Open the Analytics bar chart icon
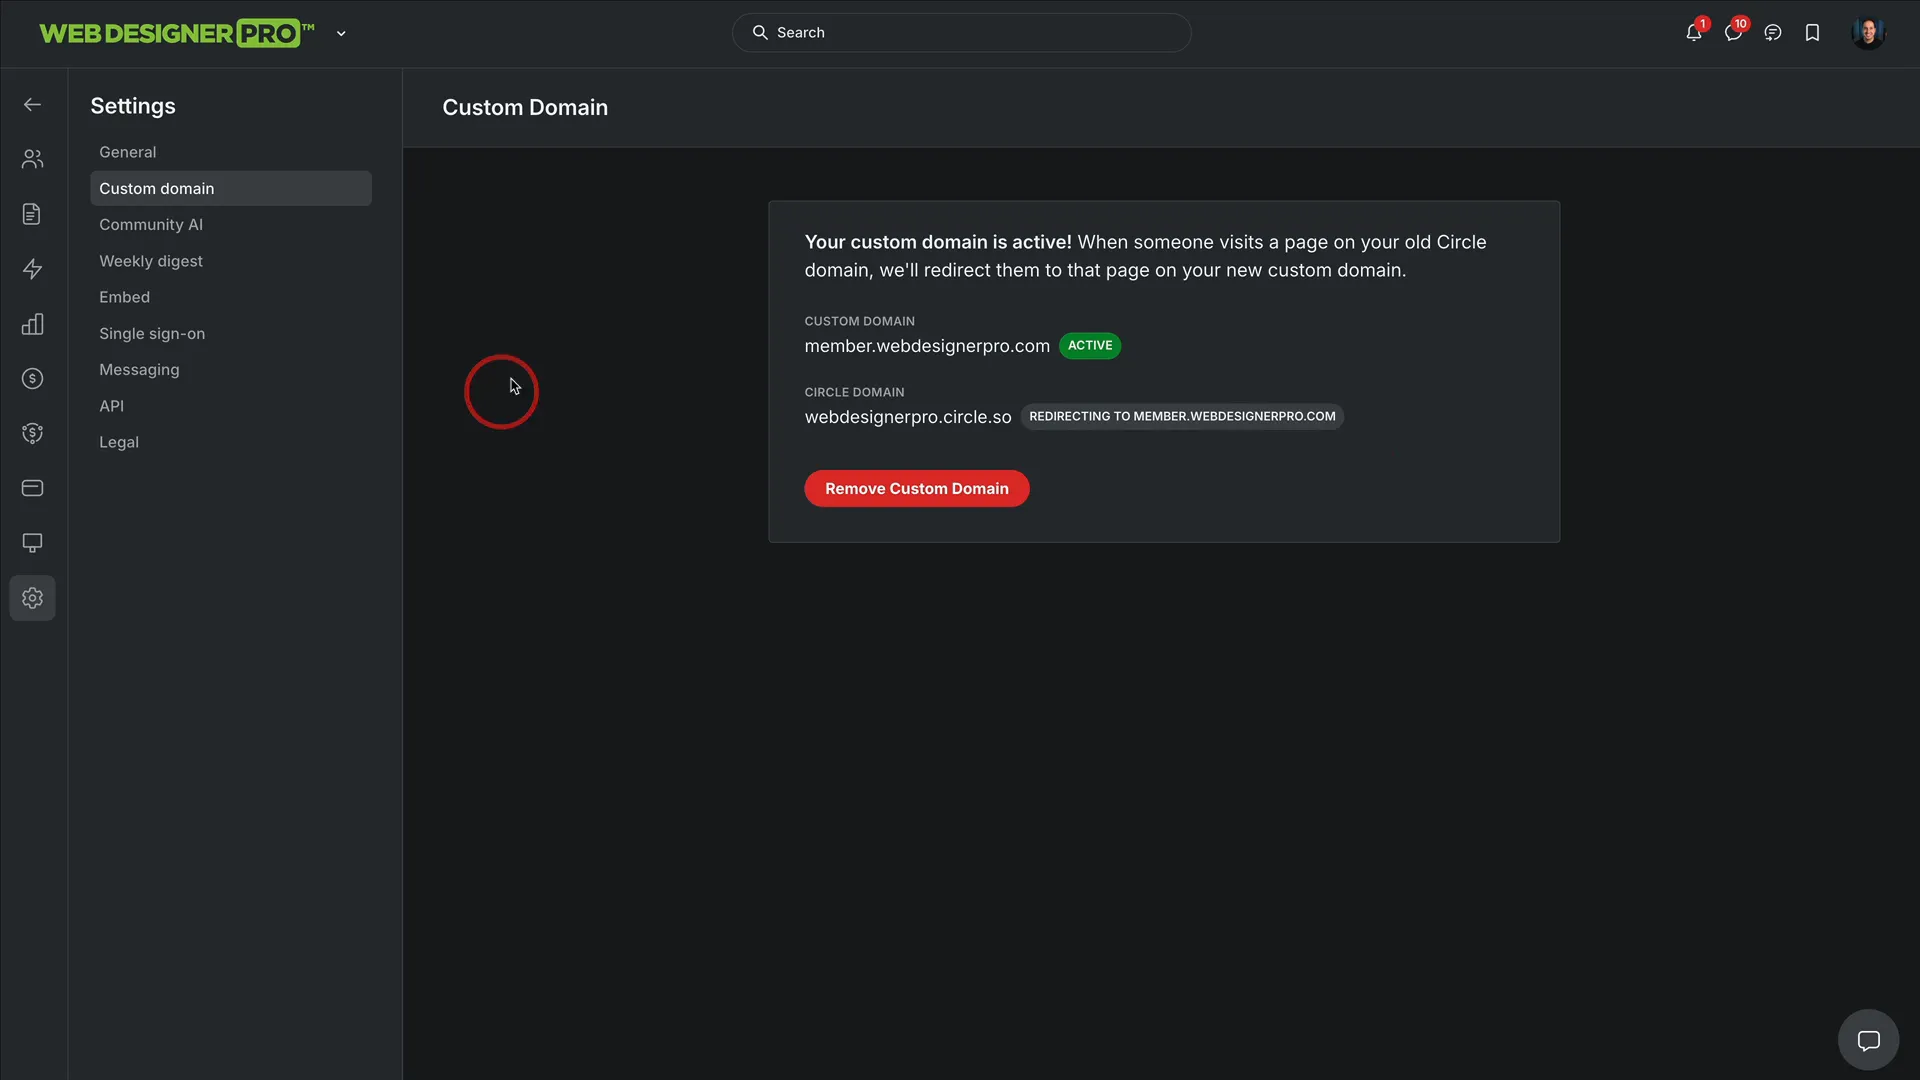The image size is (1920, 1080). click(x=32, y=324)
